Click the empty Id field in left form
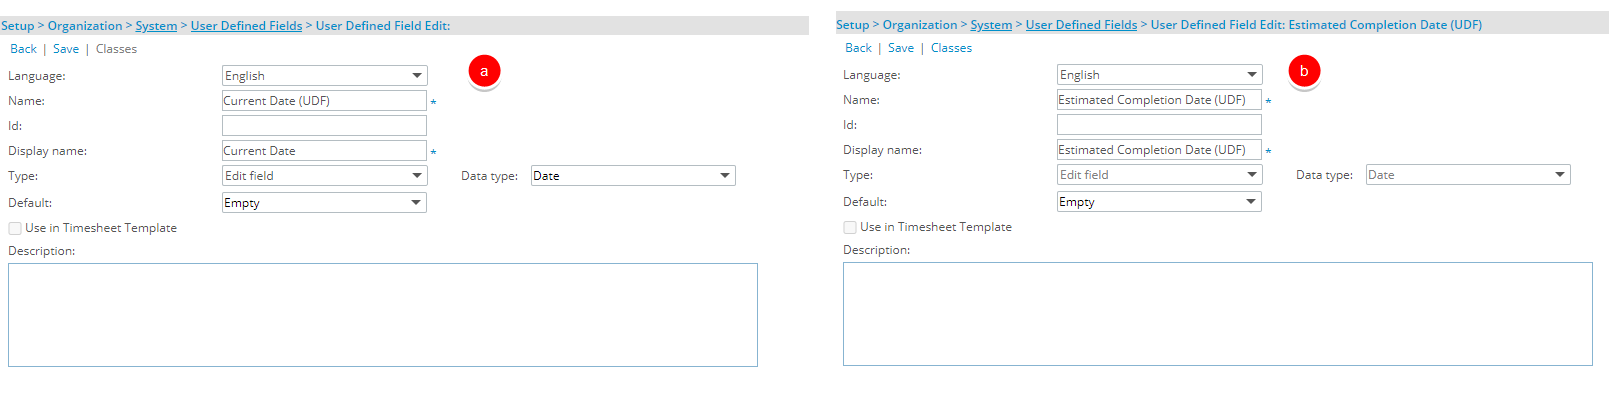Screen dimensions: 1621x394 pyautogui.click(x=324, y=126)
